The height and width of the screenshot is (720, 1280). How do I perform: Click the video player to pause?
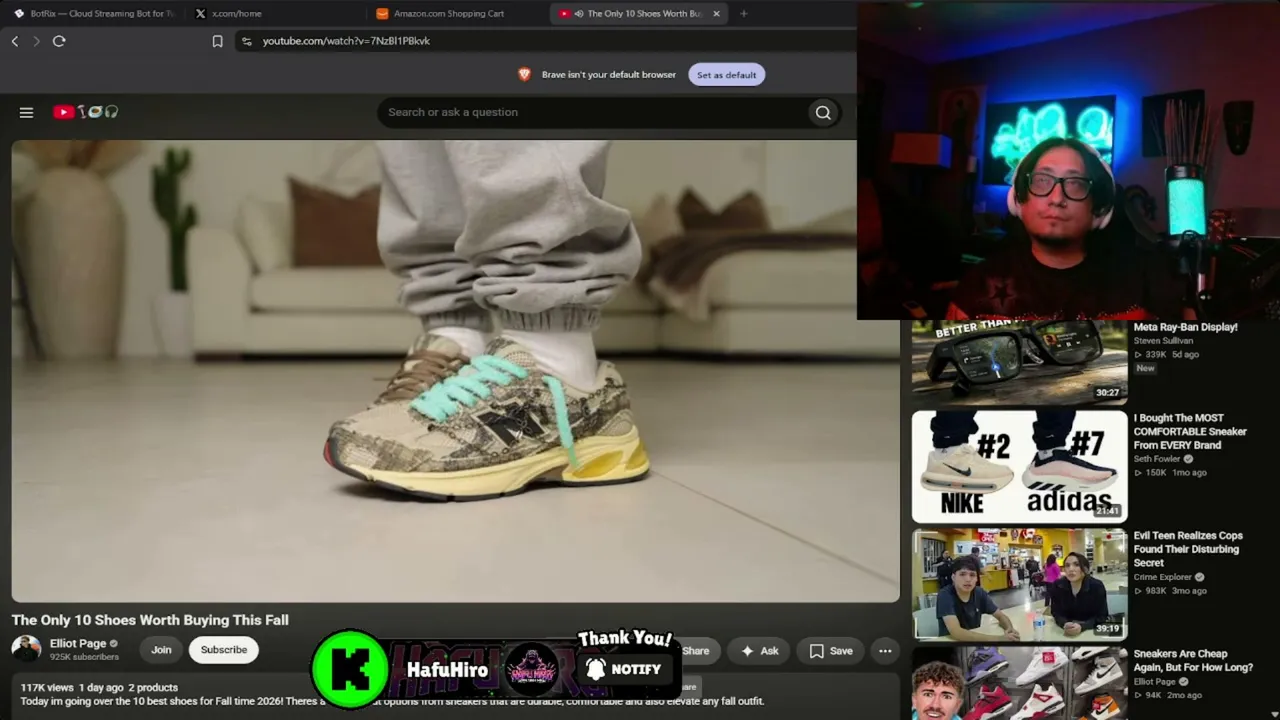(x=455, y=371)
